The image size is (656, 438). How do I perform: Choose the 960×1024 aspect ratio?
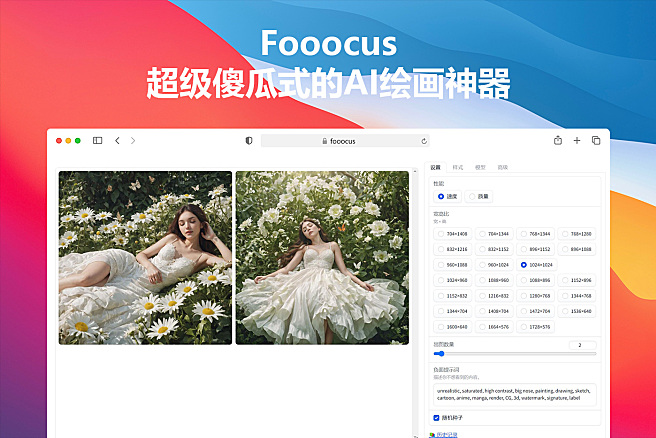(494, 265)
